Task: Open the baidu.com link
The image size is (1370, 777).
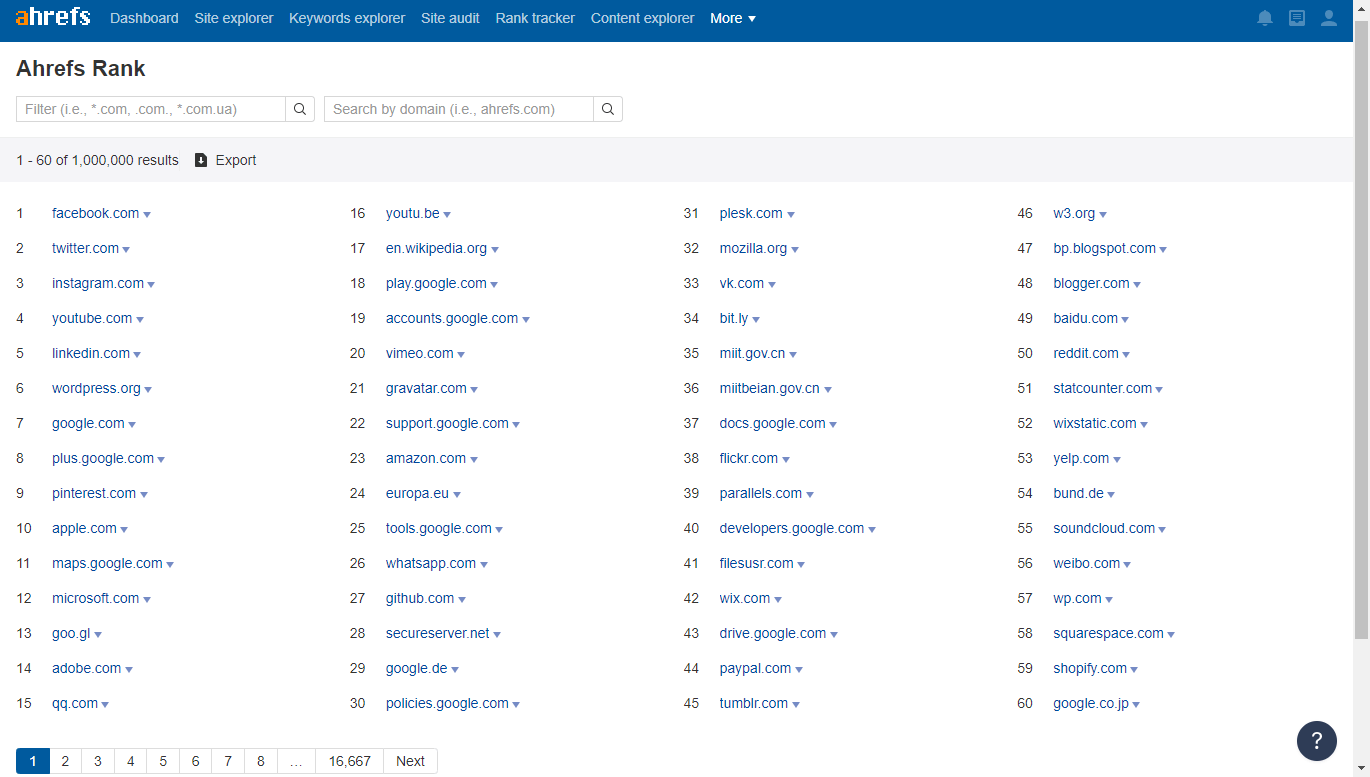Action: tap(1086, 318)
